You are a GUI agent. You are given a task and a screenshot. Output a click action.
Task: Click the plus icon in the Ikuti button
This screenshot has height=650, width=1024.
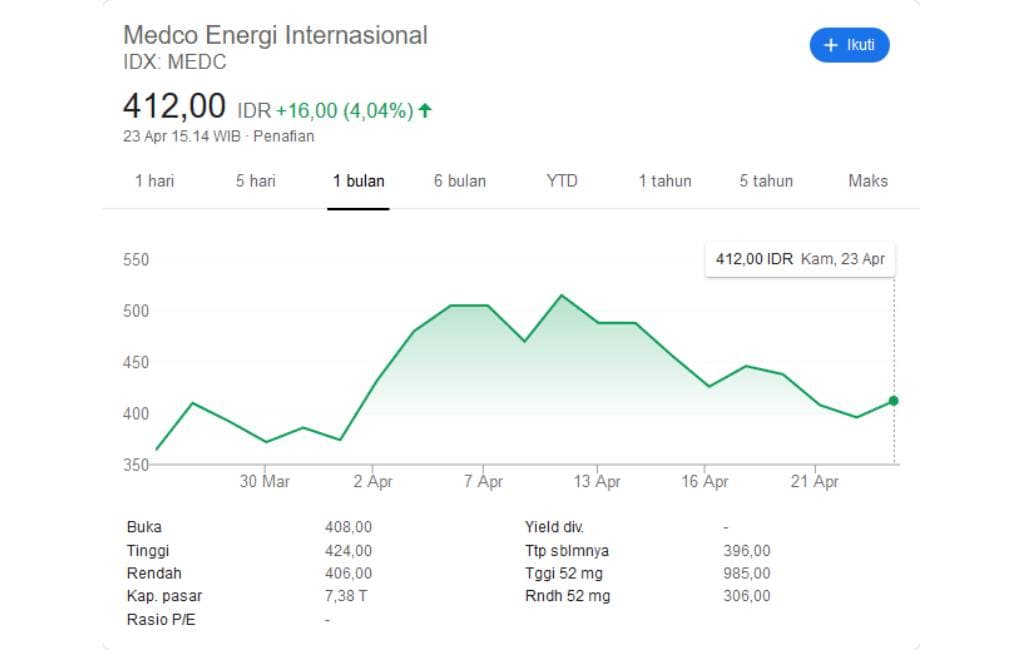(x=831, y=45)
